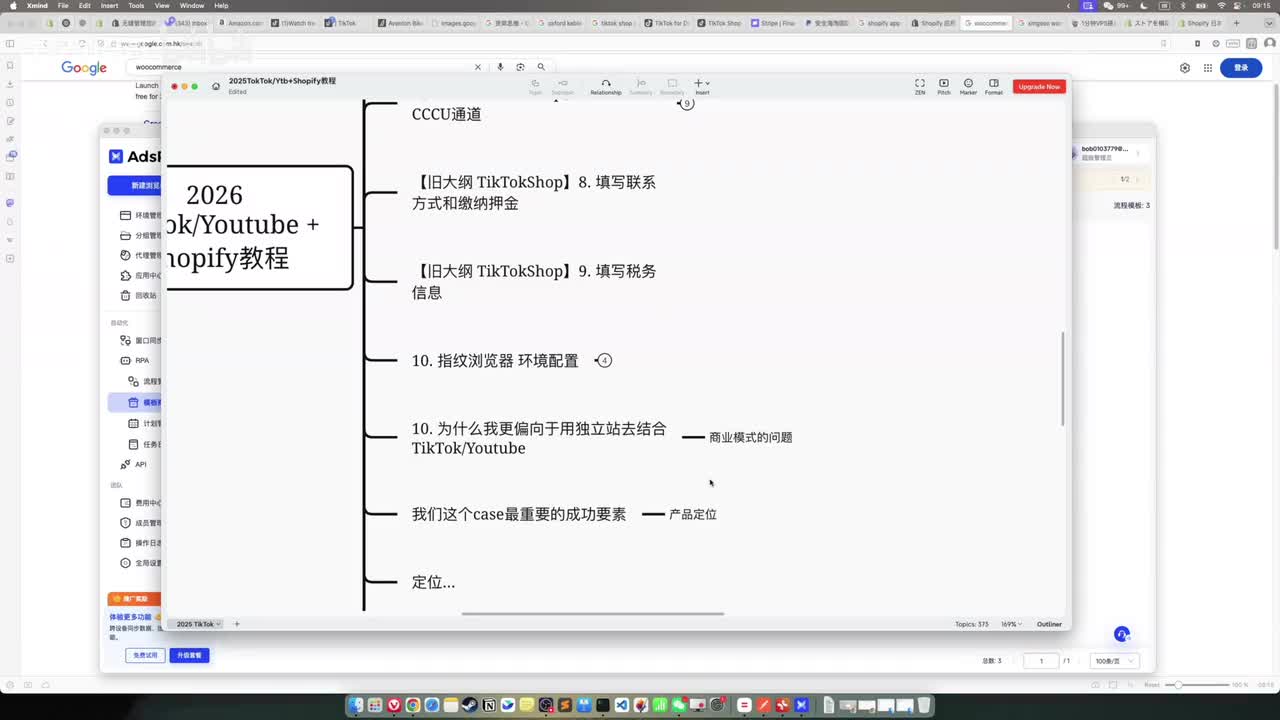Select the topic CCCU通道

click(x=446, y=114)
